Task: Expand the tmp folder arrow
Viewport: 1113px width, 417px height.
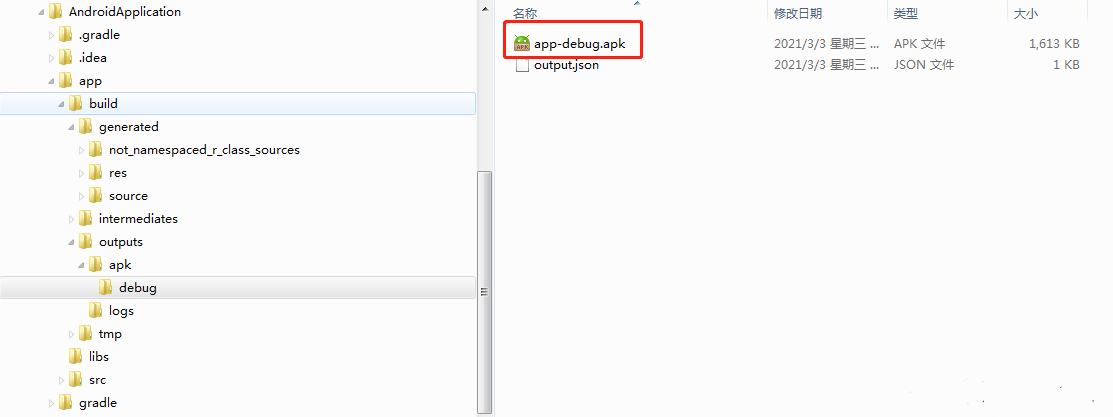Action: 72,334
